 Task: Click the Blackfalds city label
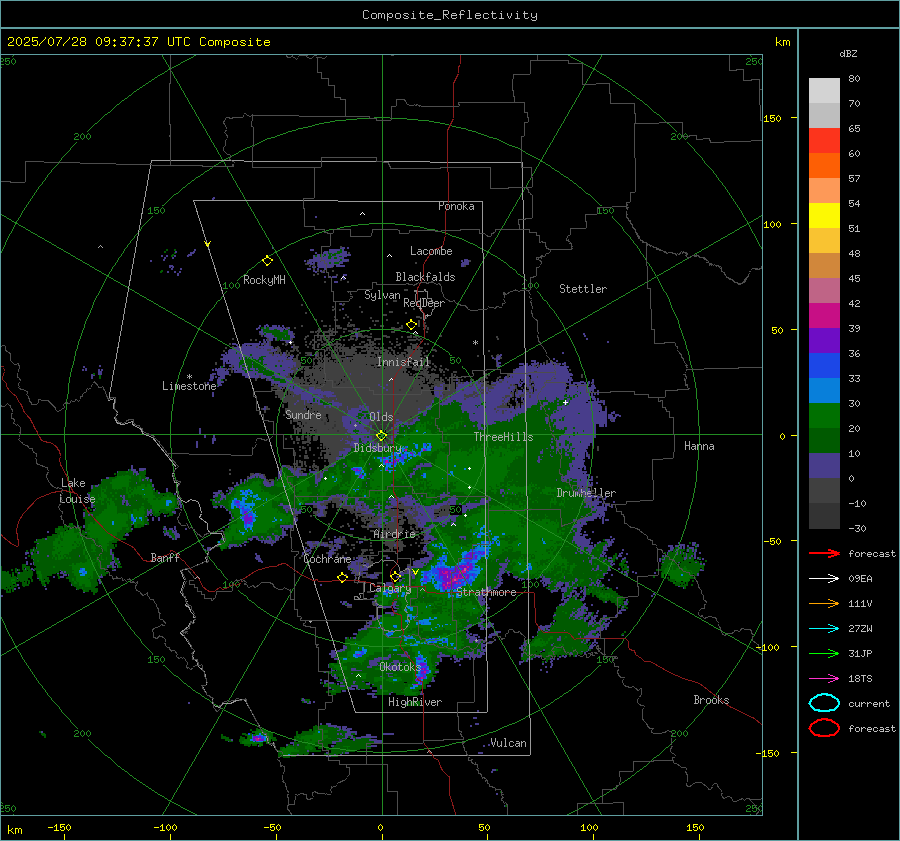(x=425, y=277)
